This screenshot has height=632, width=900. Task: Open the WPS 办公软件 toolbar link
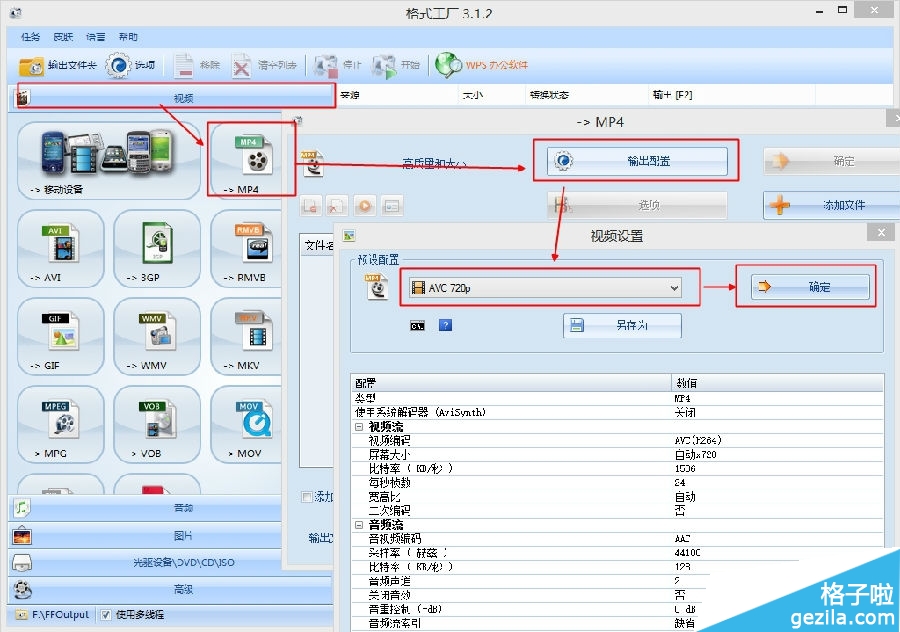[x=481, y=65]
